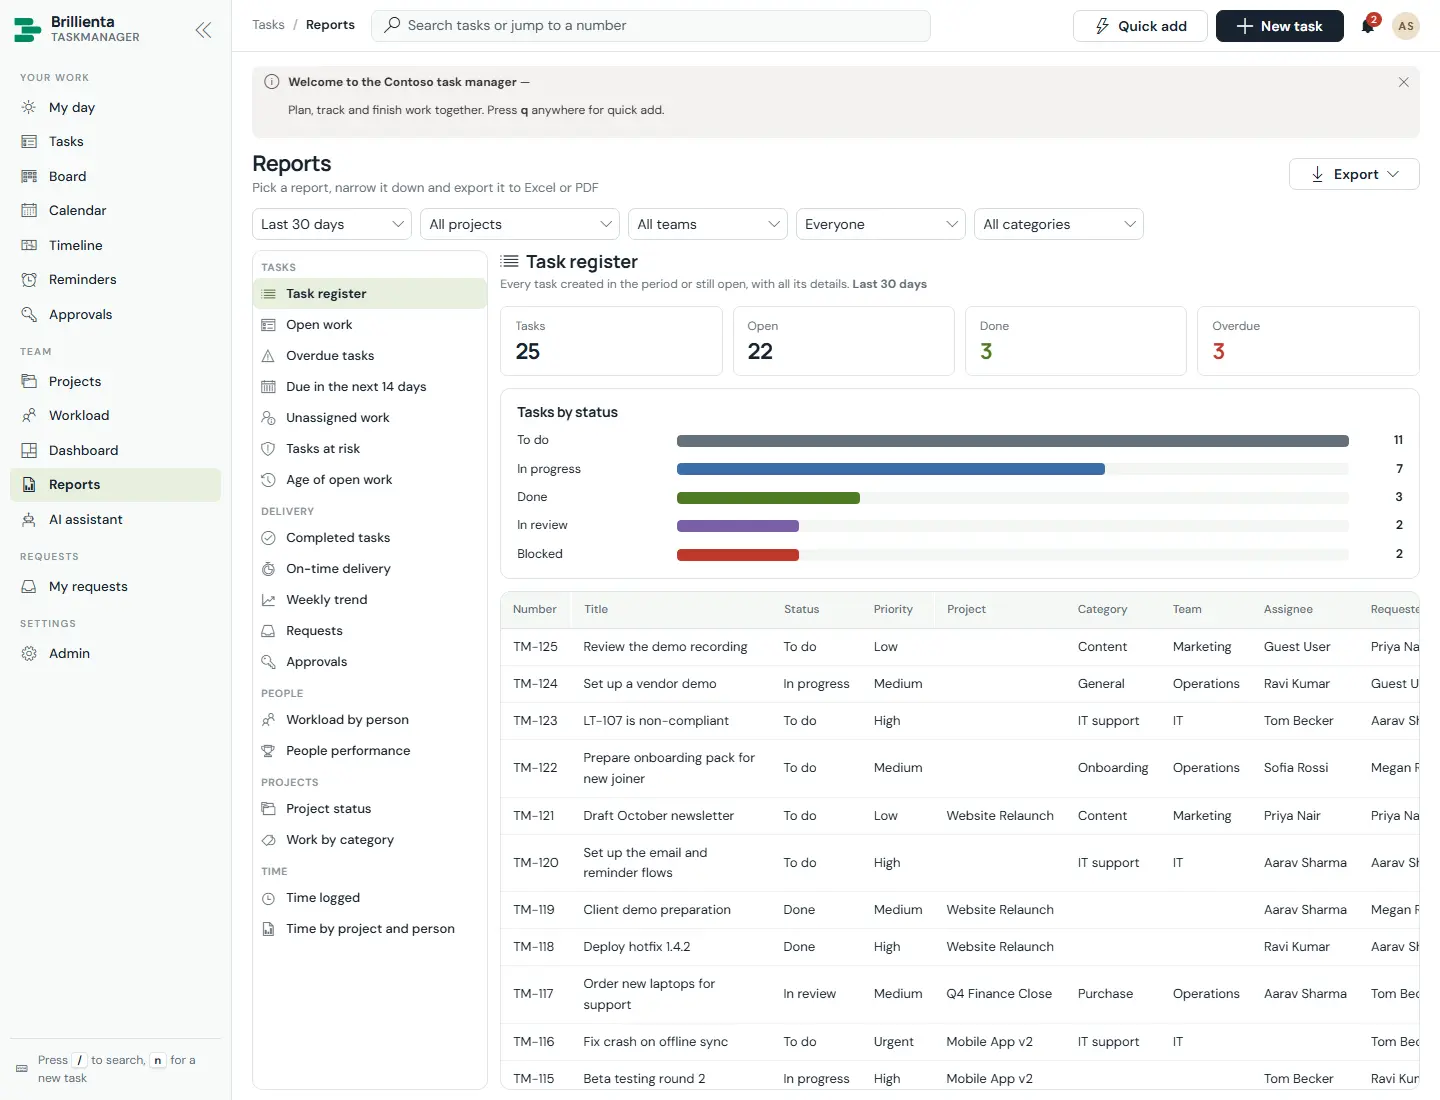Click the Calendar icon in sidebar

tap(29, 210)
